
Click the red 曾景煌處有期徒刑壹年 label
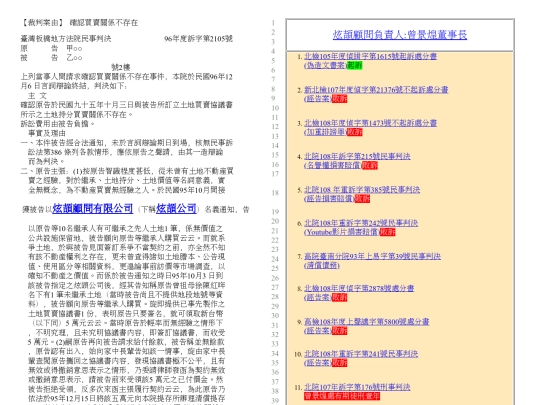[x=342, y=396]
